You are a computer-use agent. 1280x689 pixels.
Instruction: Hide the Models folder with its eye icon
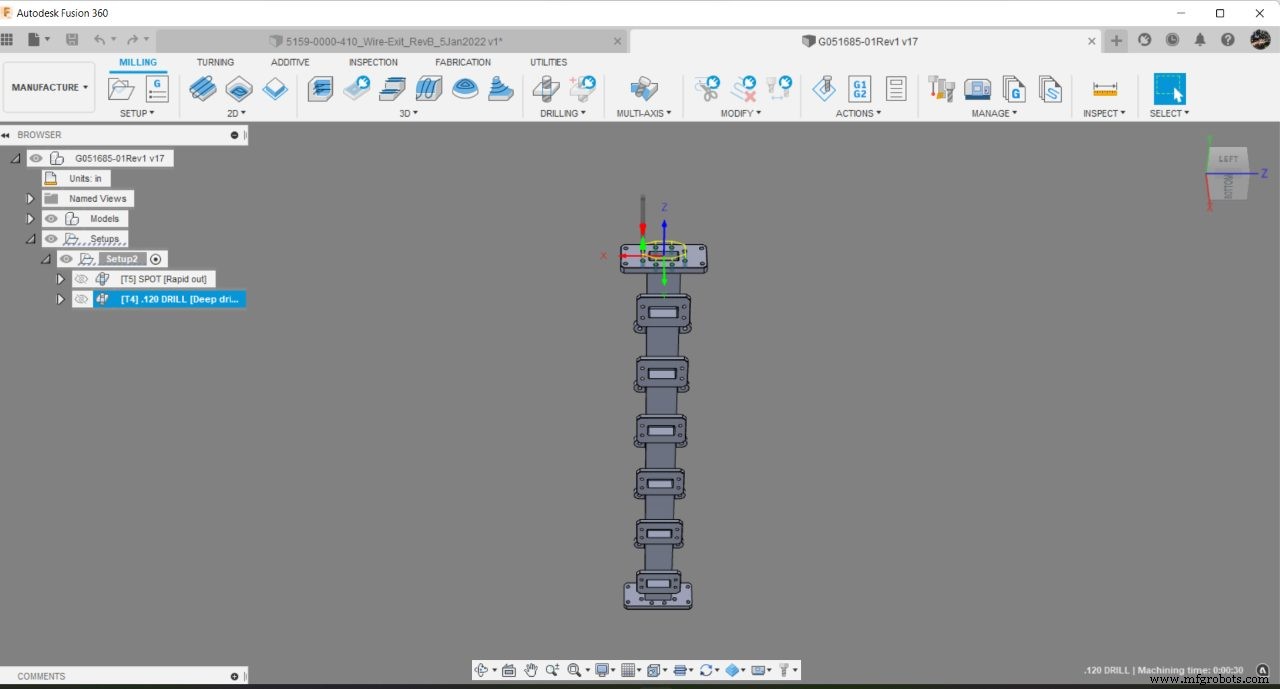[50, 218]
